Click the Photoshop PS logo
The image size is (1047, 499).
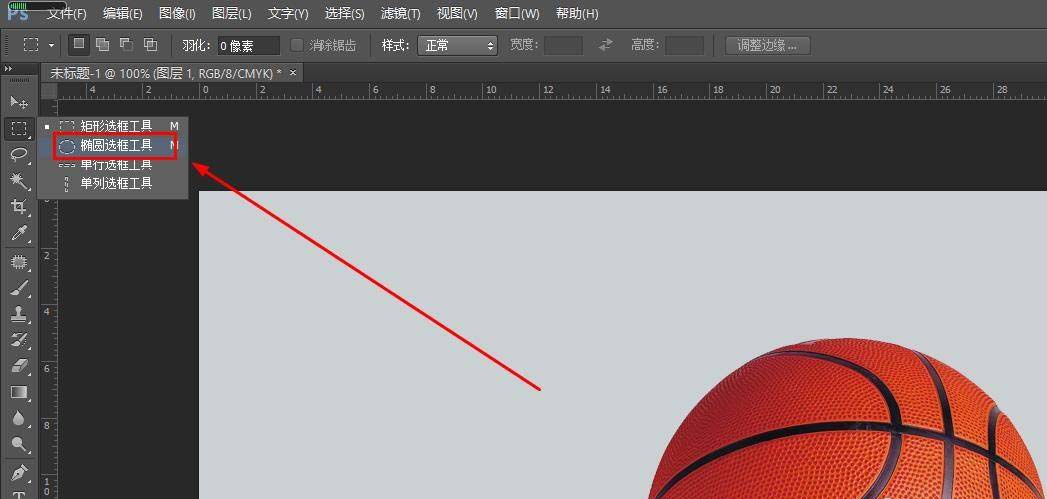pyautogui.click(x=17, y=14)
